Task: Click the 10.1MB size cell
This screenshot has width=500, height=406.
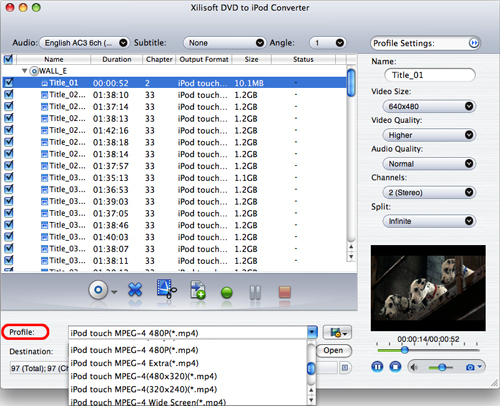Action: coord(249,83)
